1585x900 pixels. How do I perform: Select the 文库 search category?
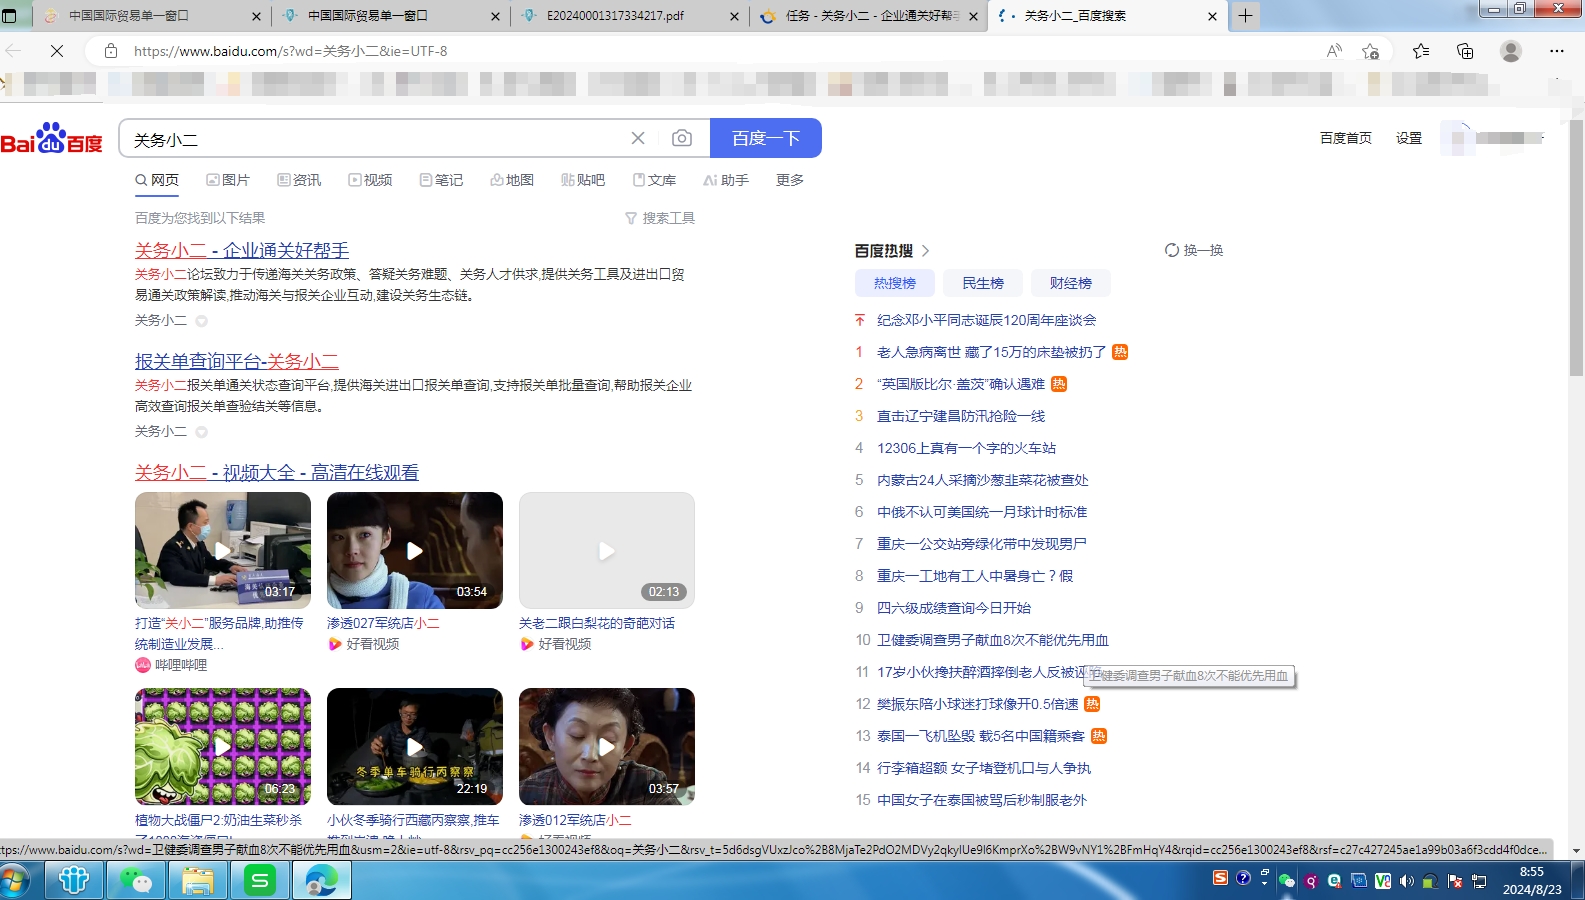pyautogui.click(x=654, y=180)
